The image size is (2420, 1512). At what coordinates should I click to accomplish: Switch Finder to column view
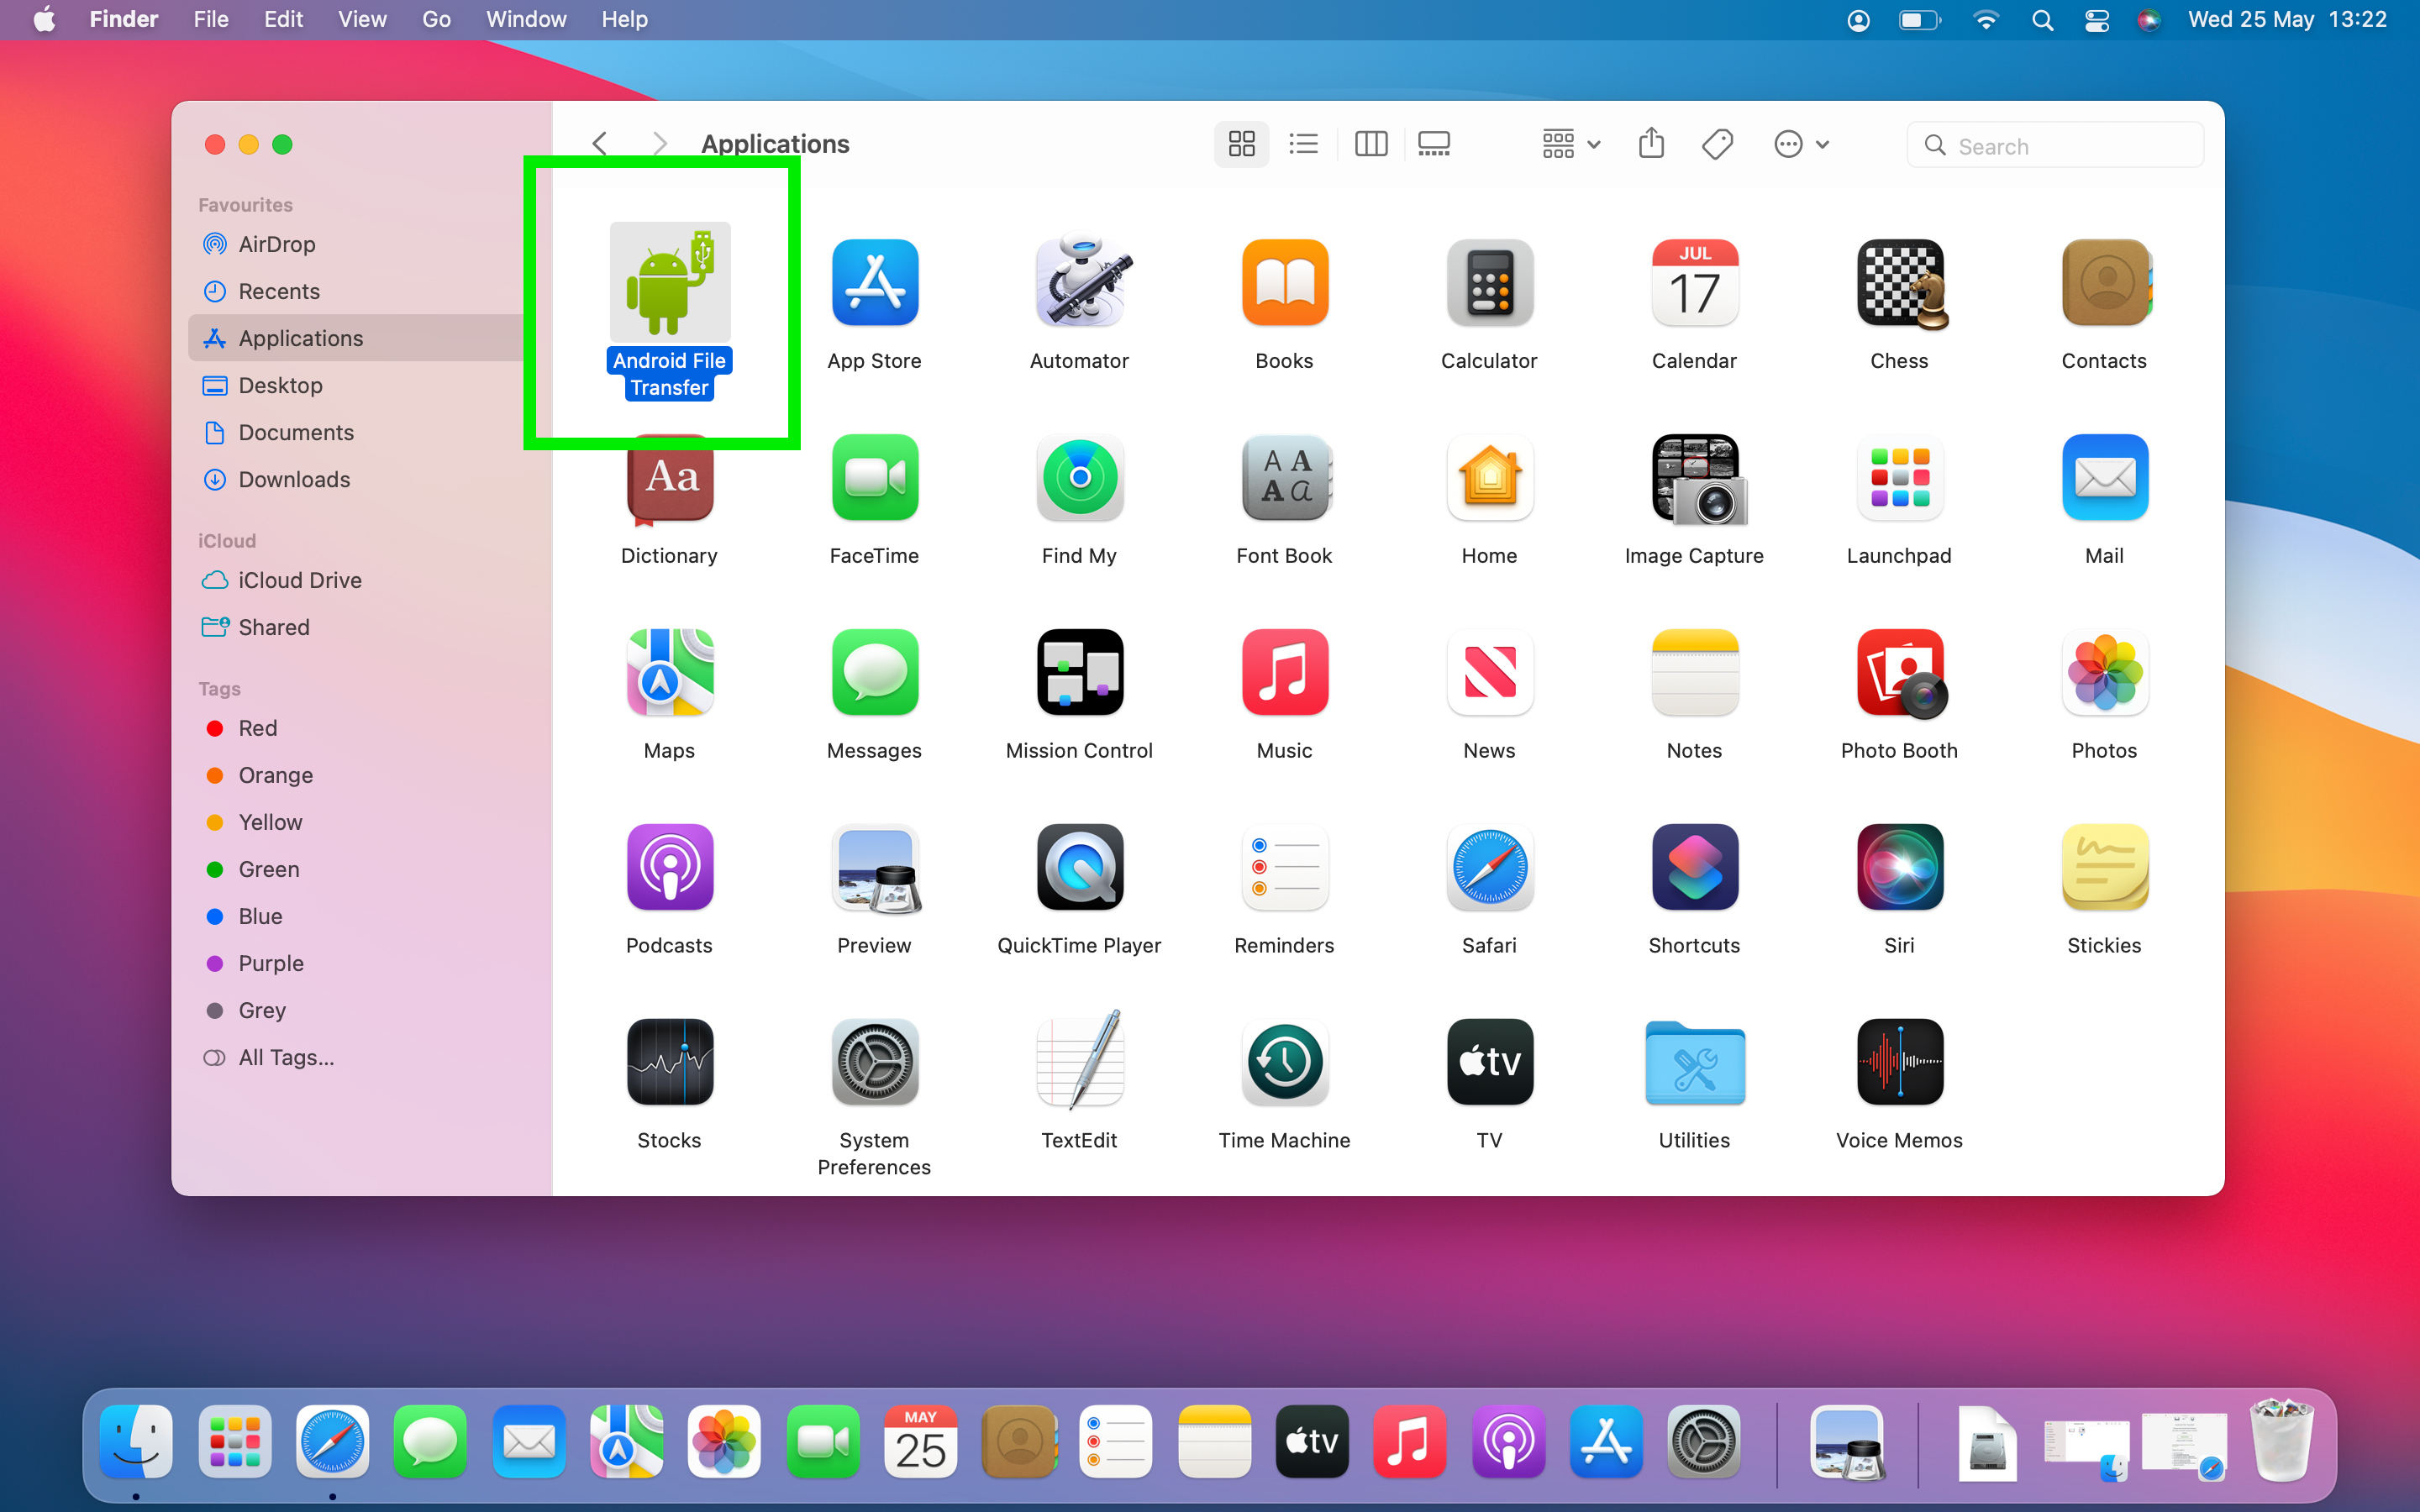pyautogui.click(x=1371, y=145)
